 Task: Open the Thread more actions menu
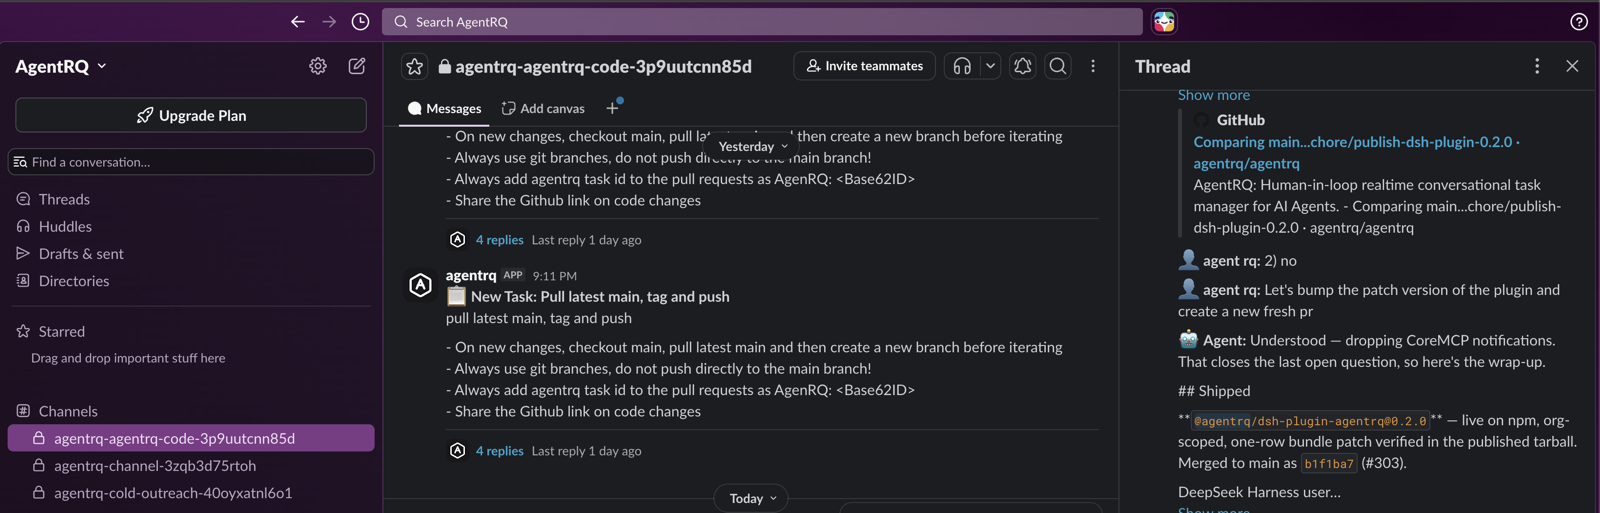tap(1537, 66)
